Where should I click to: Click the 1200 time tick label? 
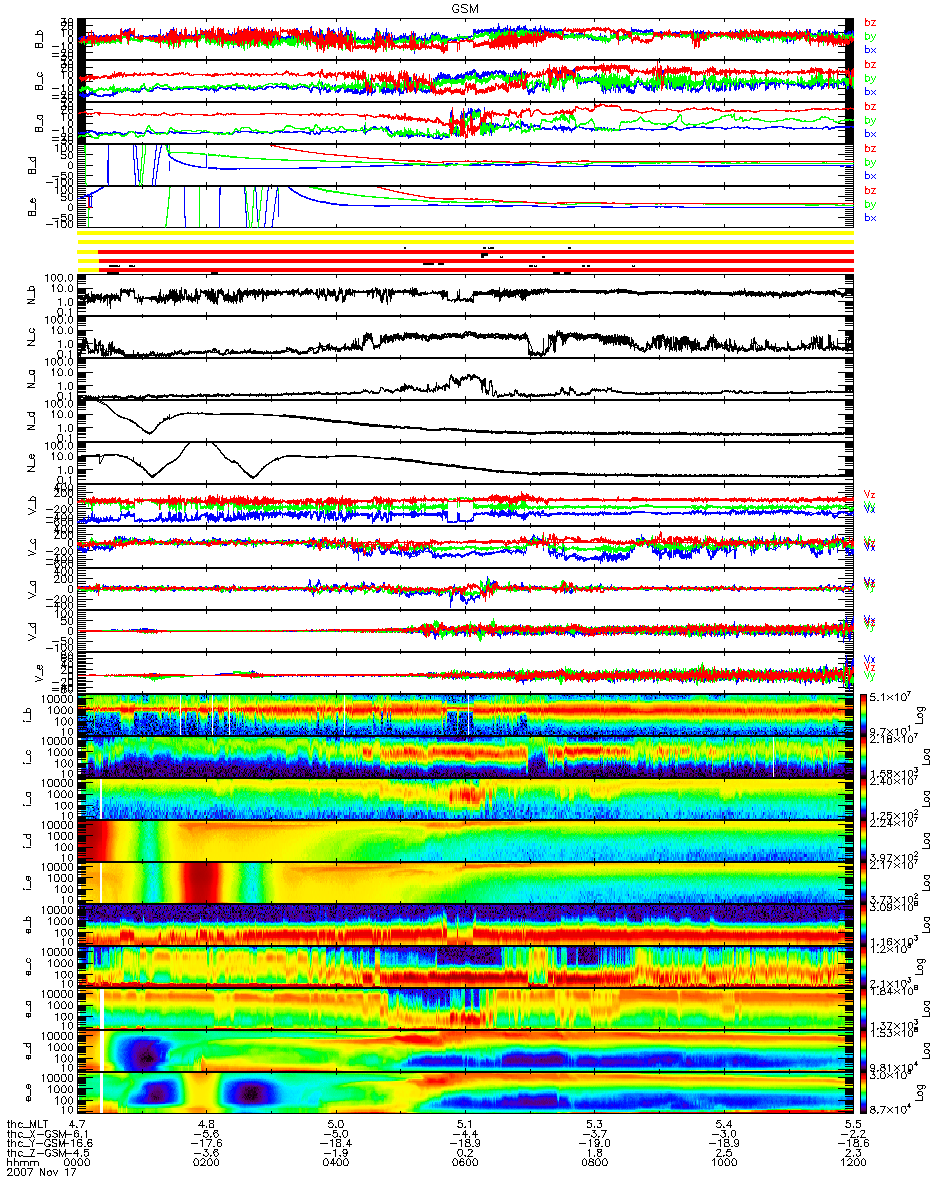853,1163
